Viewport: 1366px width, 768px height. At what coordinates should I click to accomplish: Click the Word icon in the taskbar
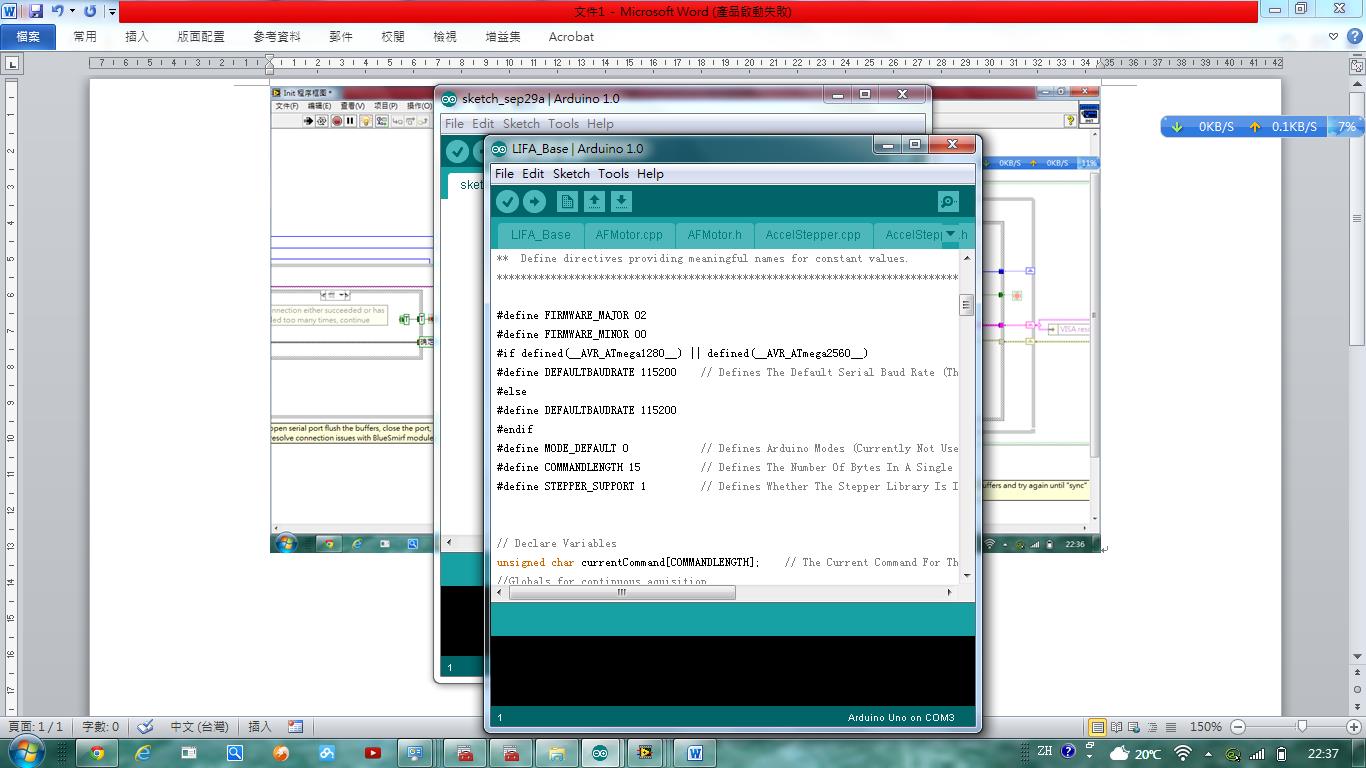695,753
